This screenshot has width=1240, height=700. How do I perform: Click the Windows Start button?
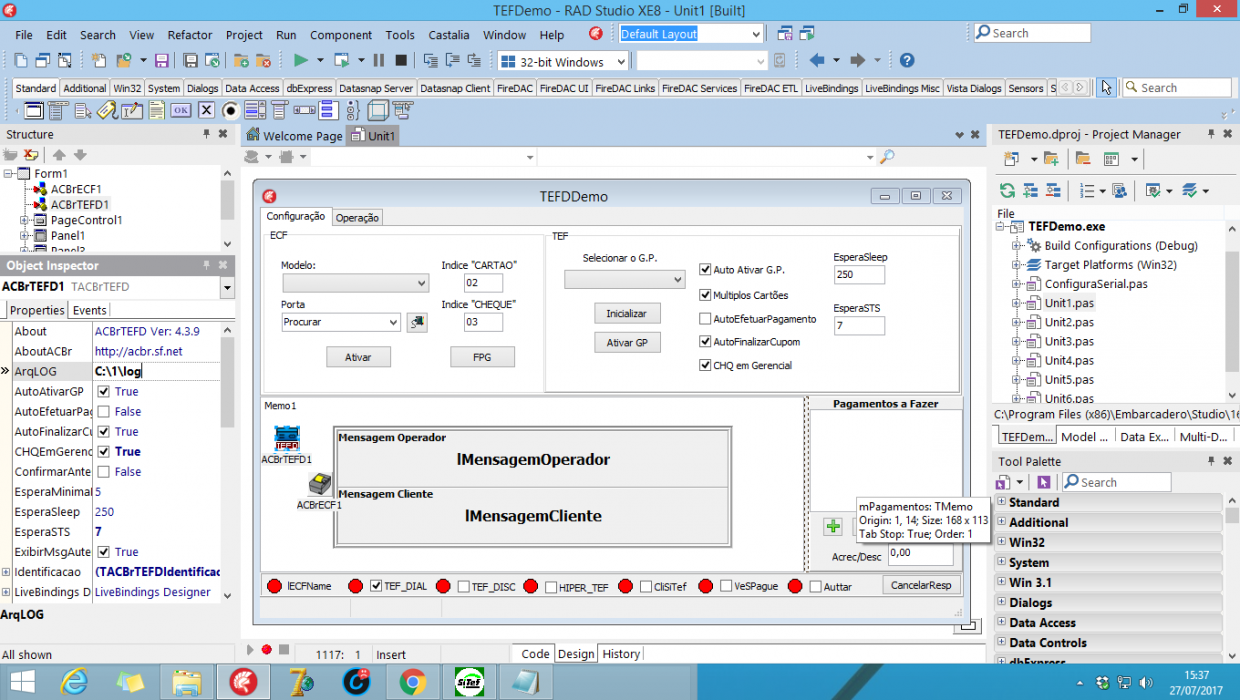point(23,683)
